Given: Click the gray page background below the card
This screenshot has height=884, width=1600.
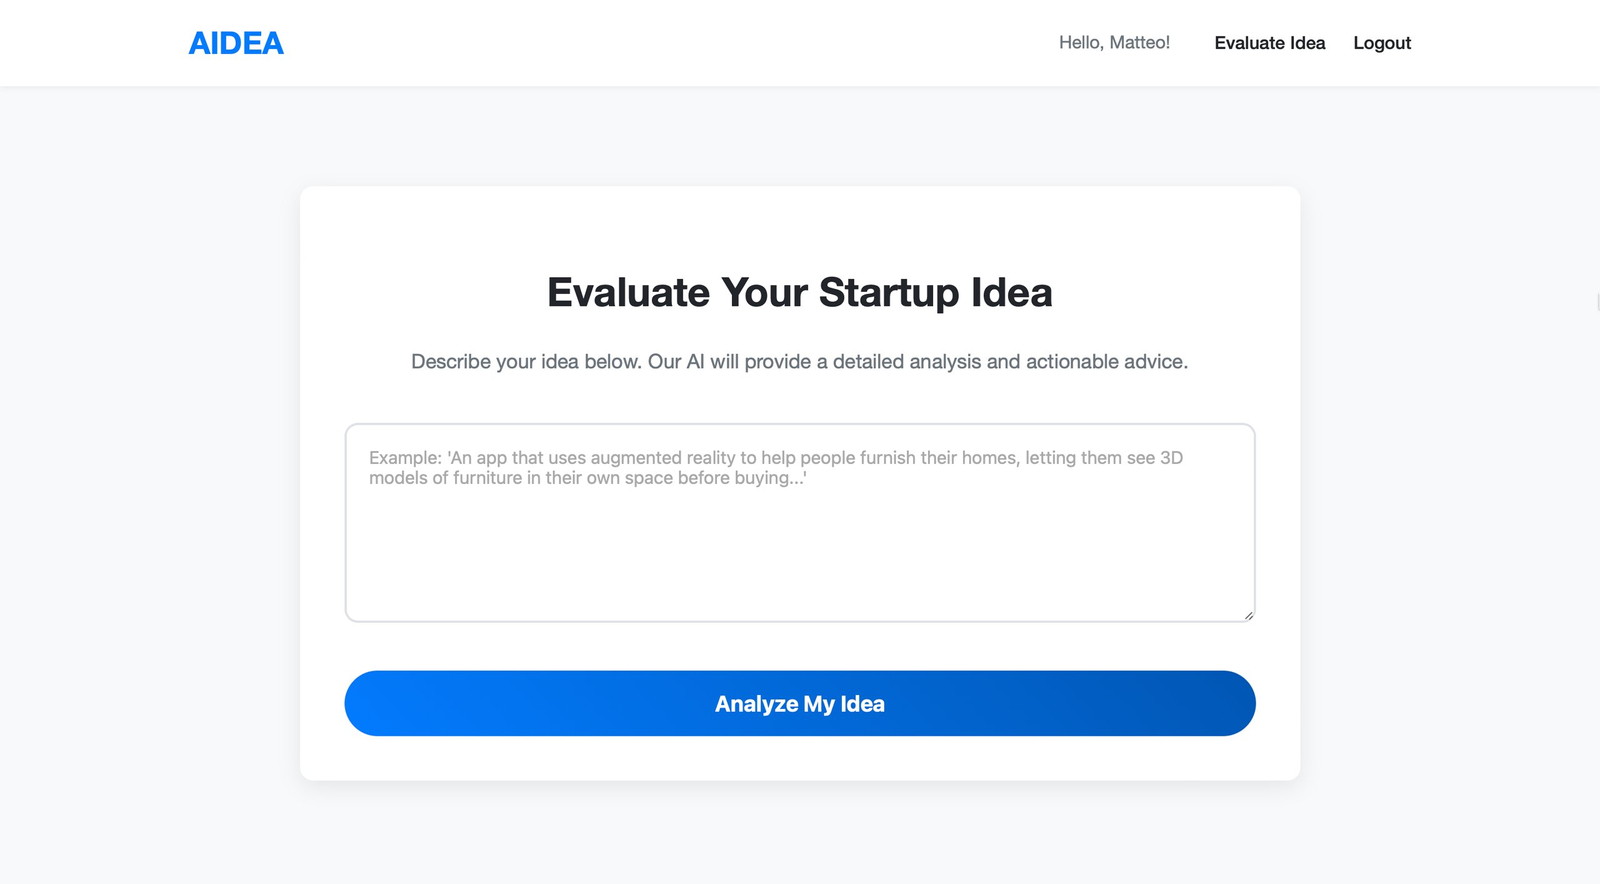Looking at the screenshot, I should 800,832.
